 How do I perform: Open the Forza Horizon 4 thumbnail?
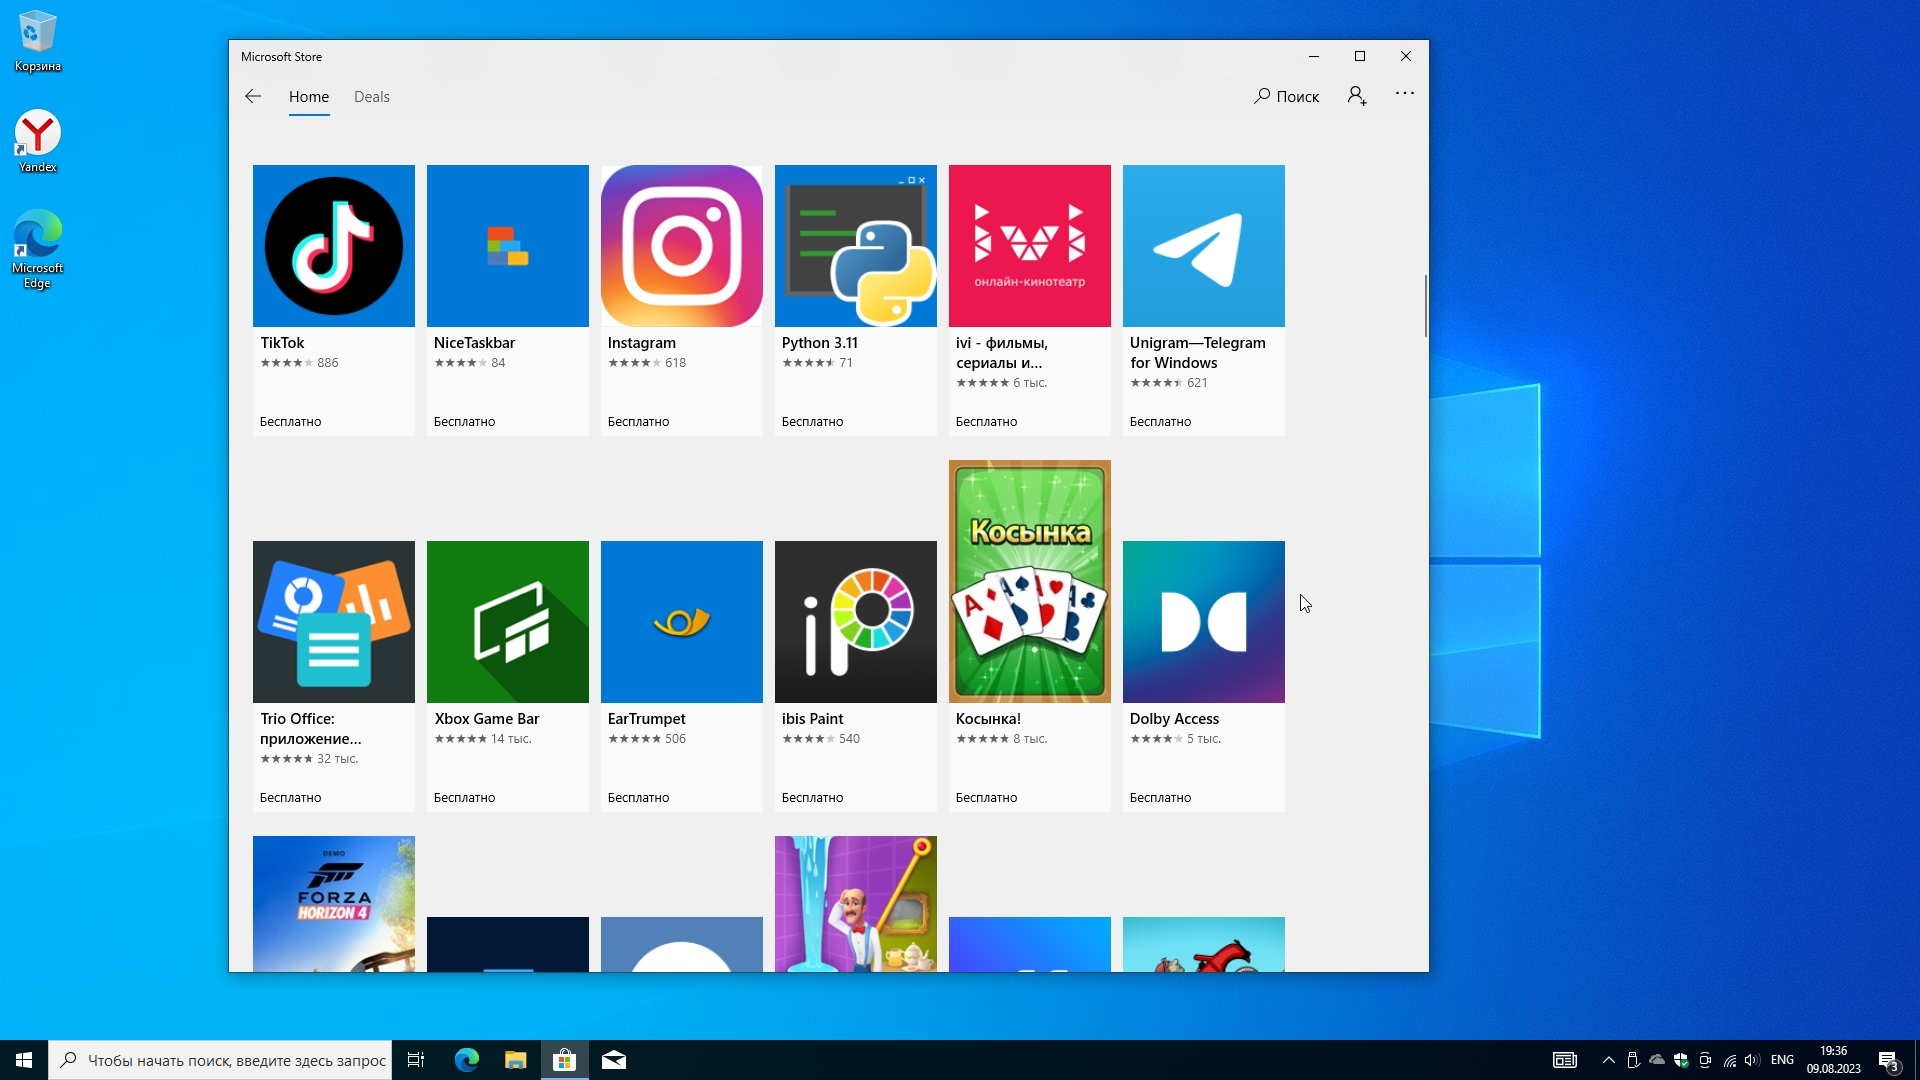(333, 903)
